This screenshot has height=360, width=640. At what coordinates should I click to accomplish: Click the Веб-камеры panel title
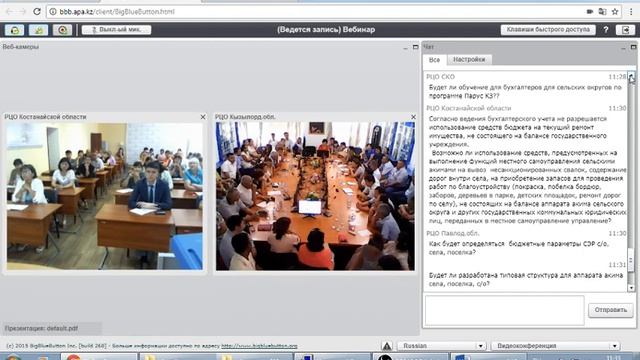pyautogui.click(x=21, y=47)
